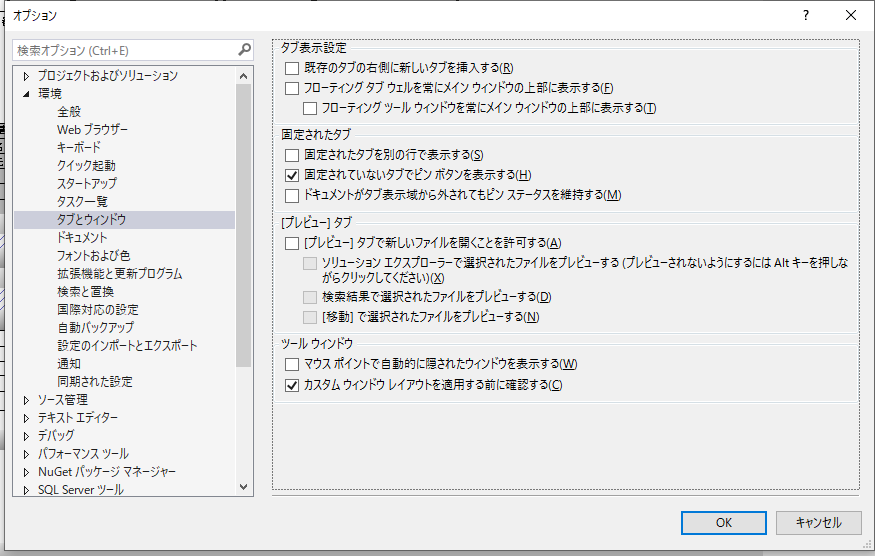
Task: Expand the NuGet パッケージ マネージャー node
Action: click(27, 472)
